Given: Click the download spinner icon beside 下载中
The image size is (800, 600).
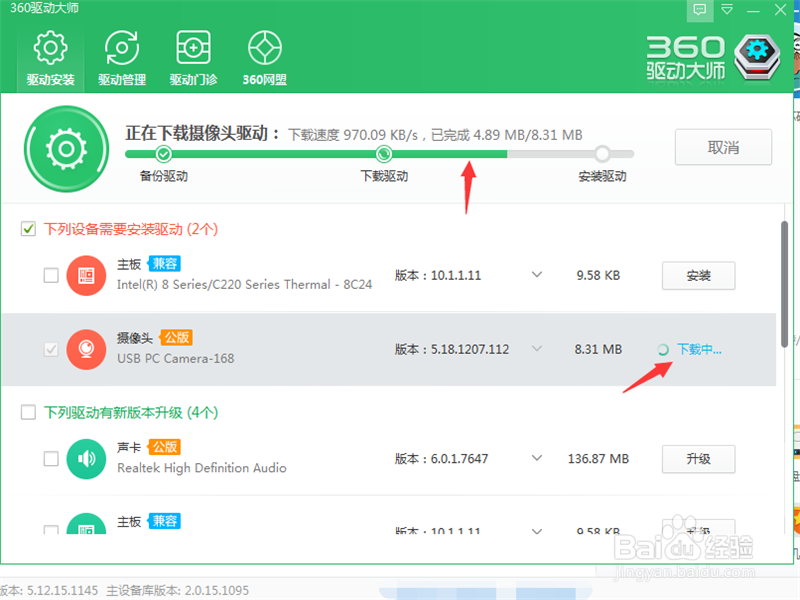Looking at the screenshot, I should coord(663,349).
